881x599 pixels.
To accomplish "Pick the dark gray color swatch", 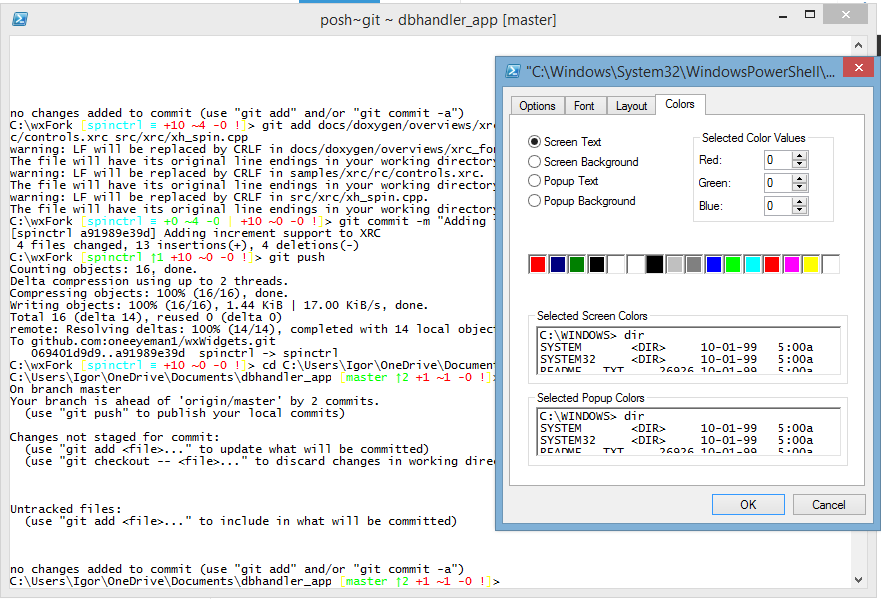I will (694, 264).
